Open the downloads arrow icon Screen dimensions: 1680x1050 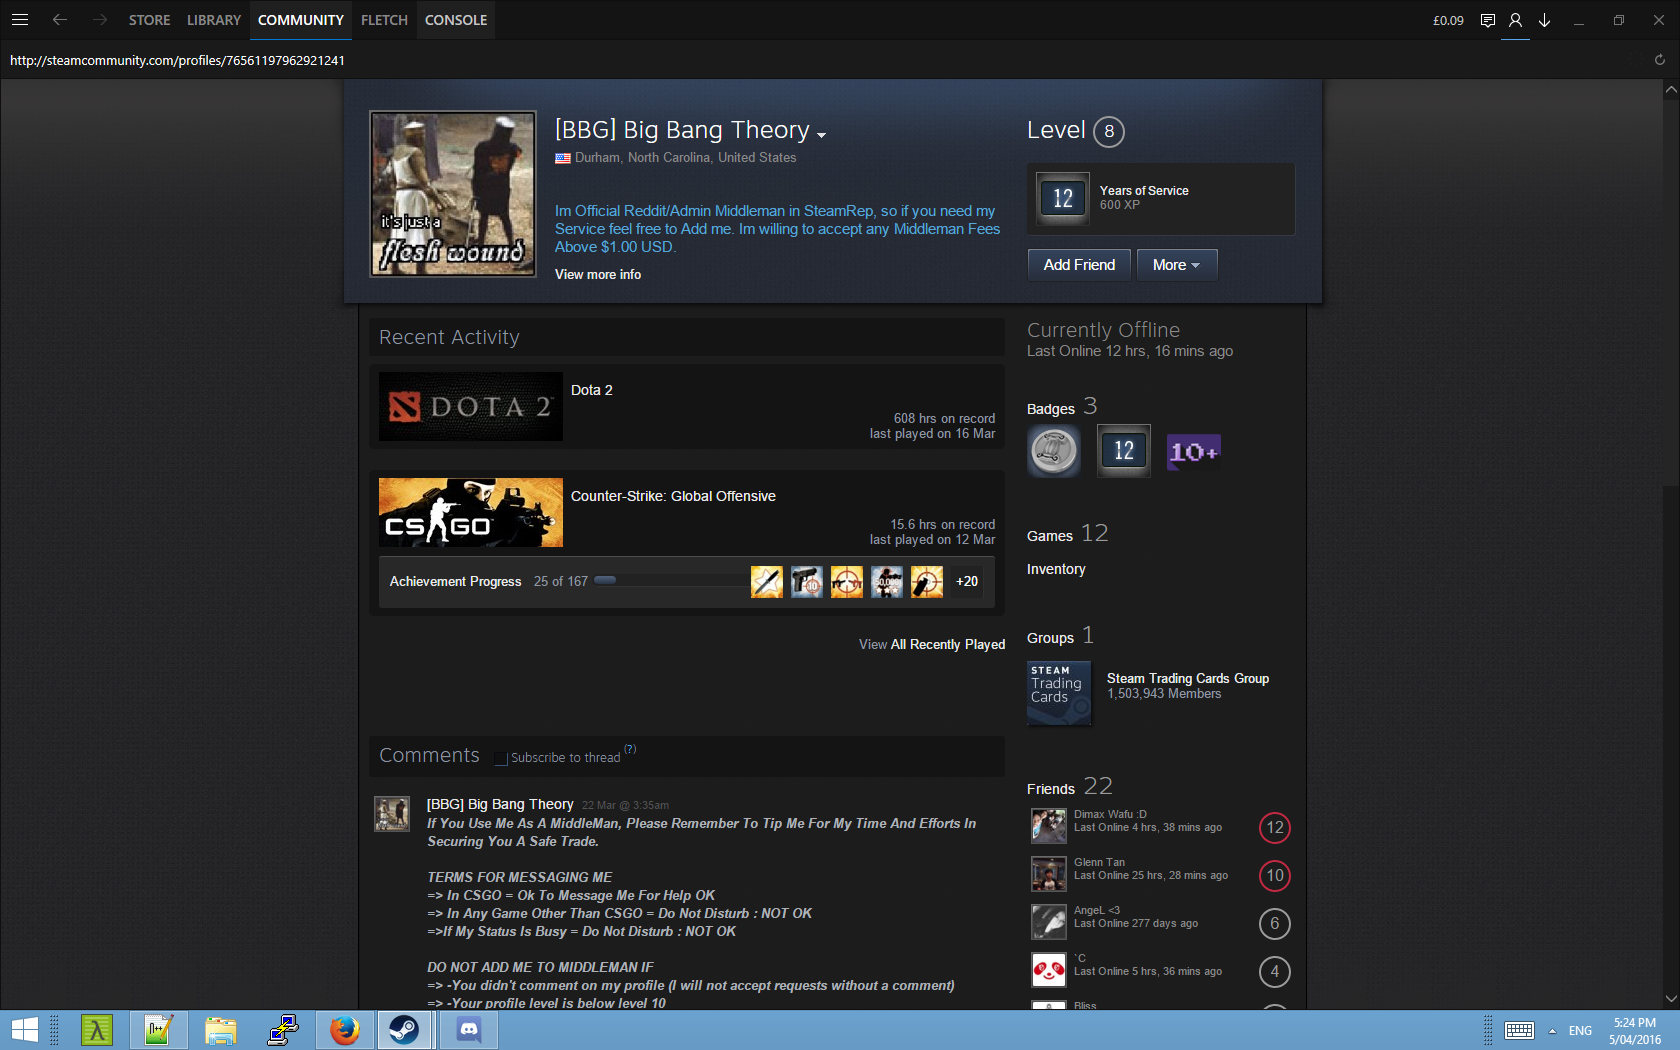1544,20
